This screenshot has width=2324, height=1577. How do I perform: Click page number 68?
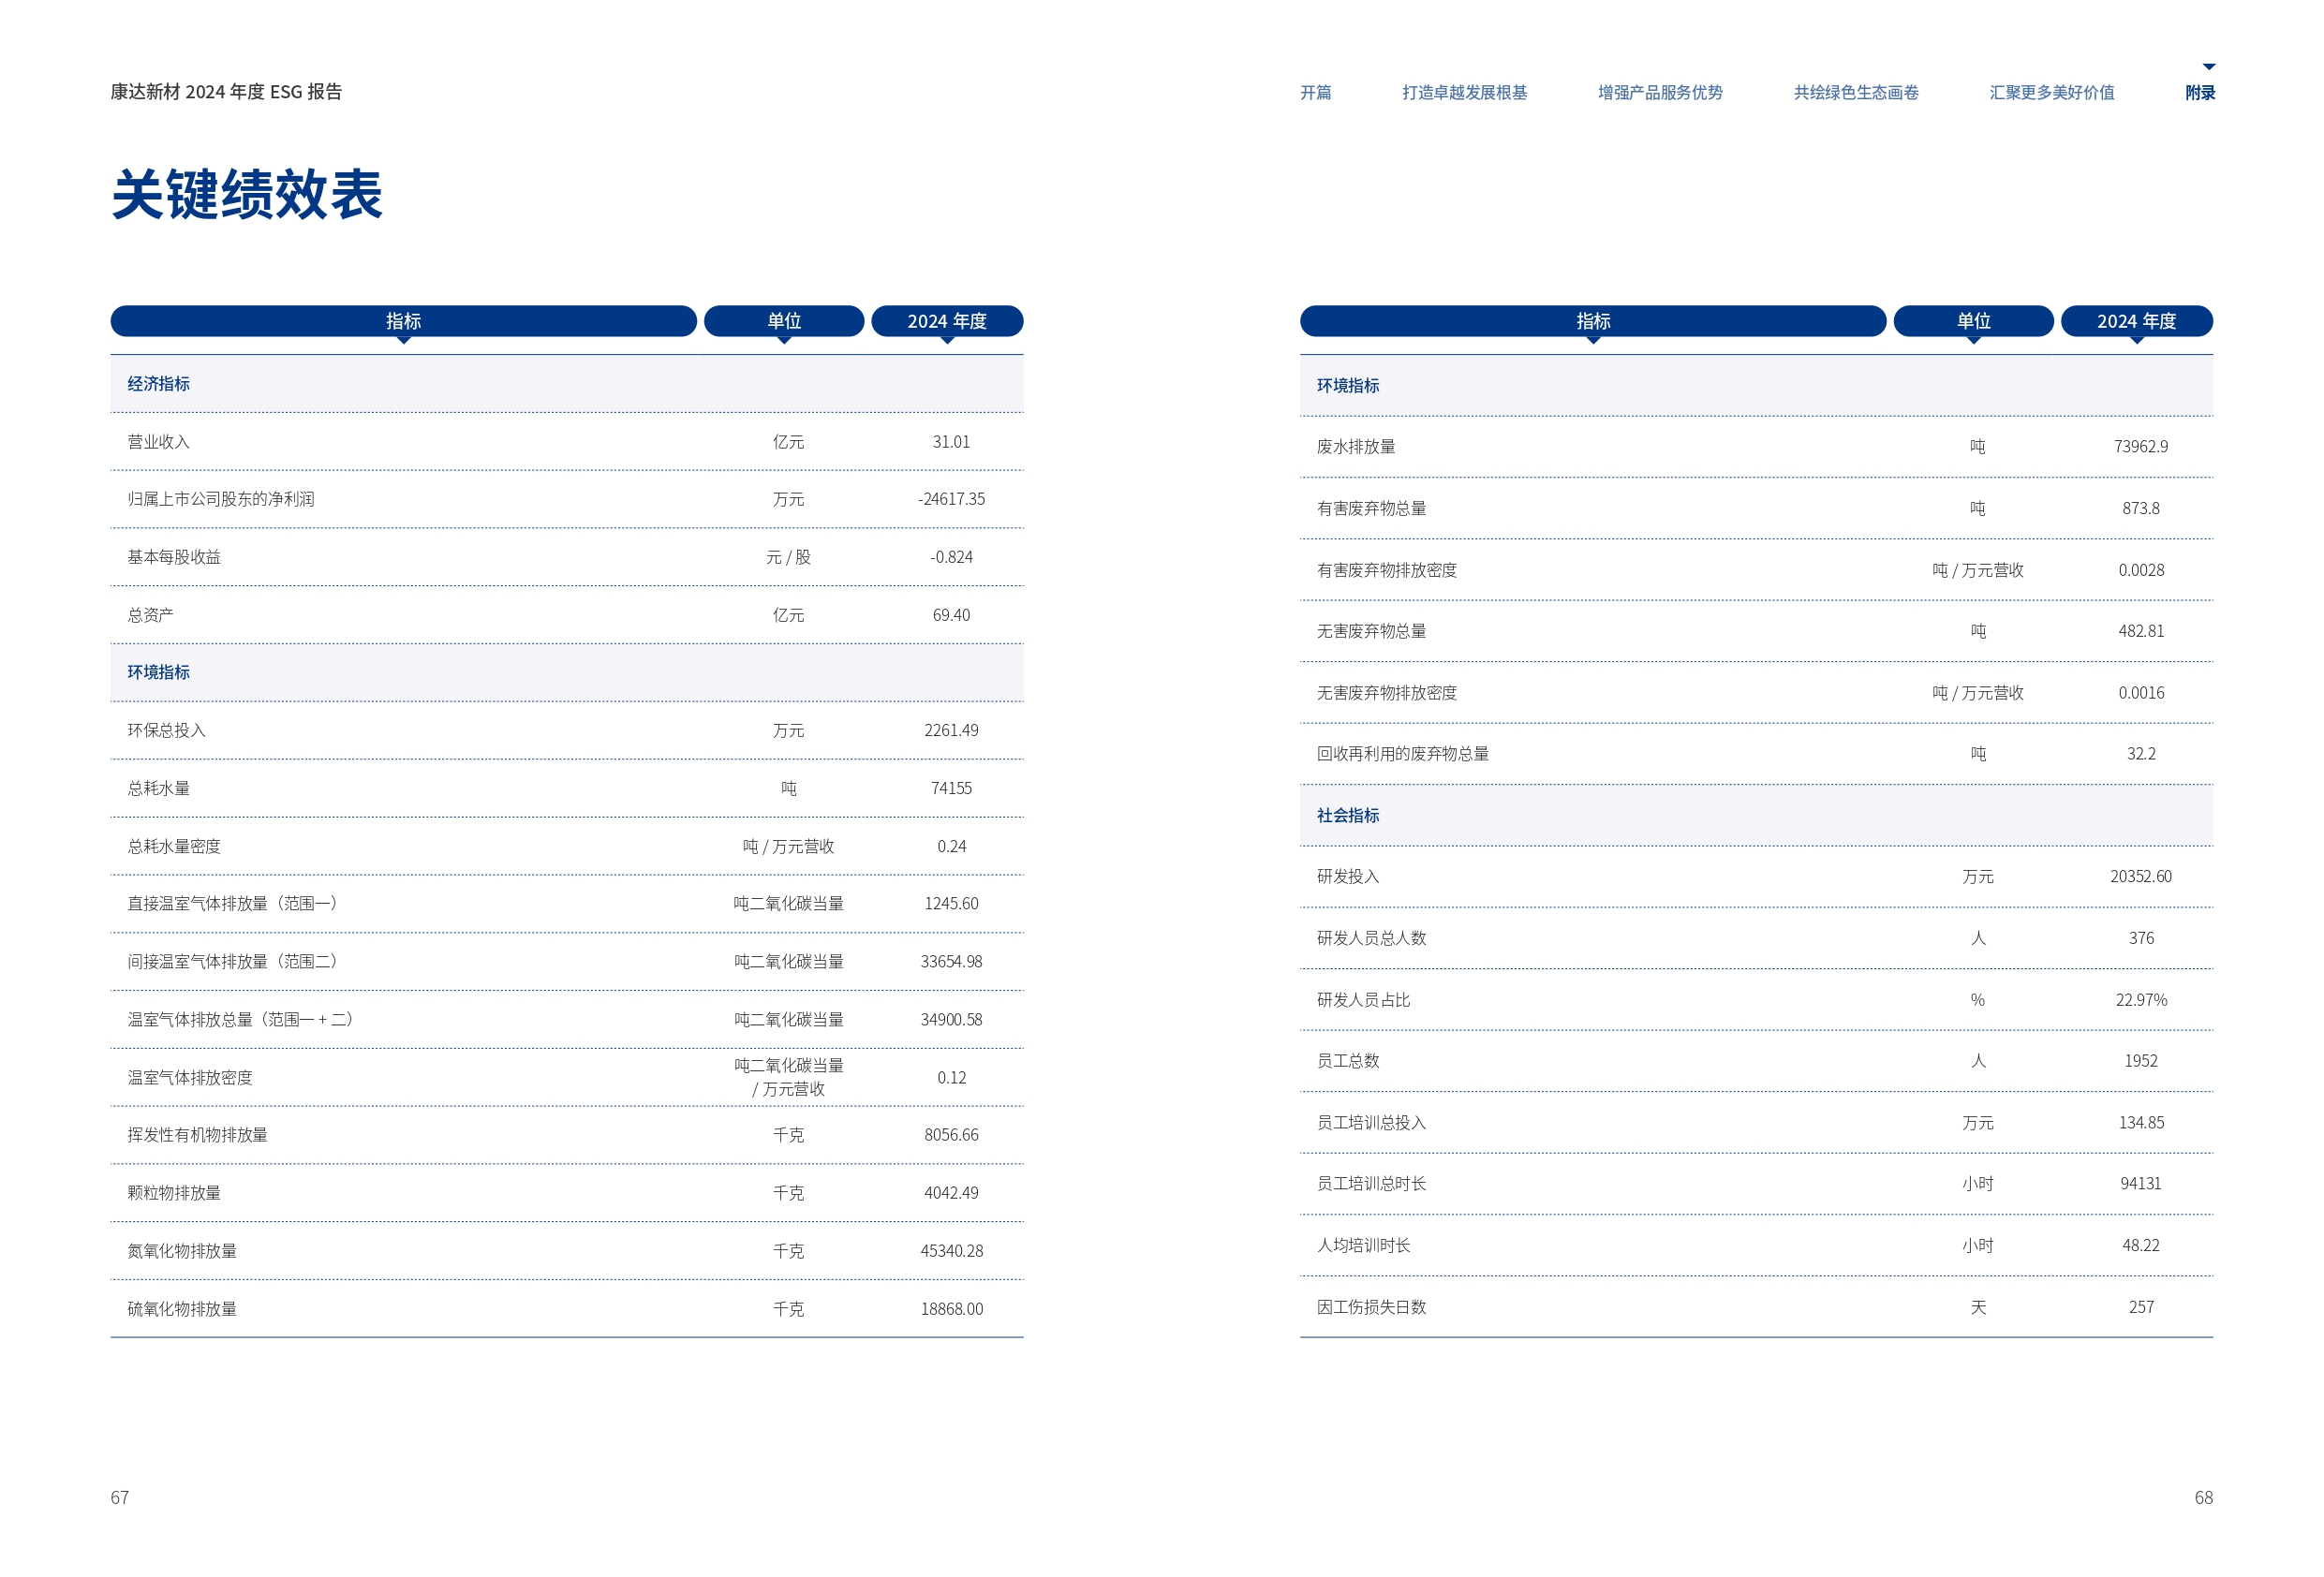[2203, 1497]
